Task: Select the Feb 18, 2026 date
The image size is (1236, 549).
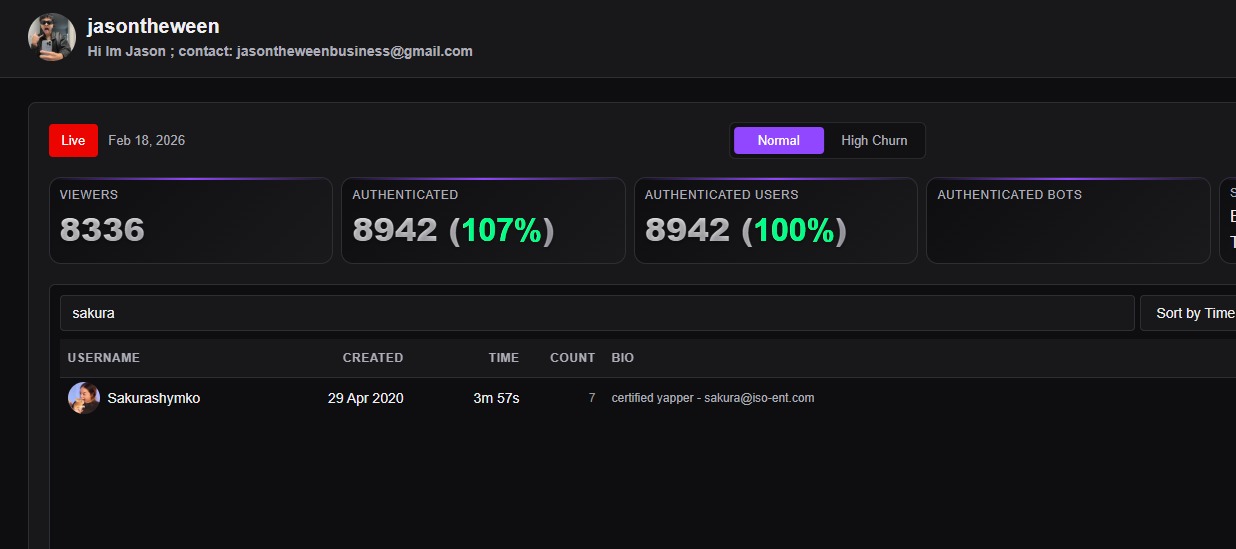Action: [146, 141]
